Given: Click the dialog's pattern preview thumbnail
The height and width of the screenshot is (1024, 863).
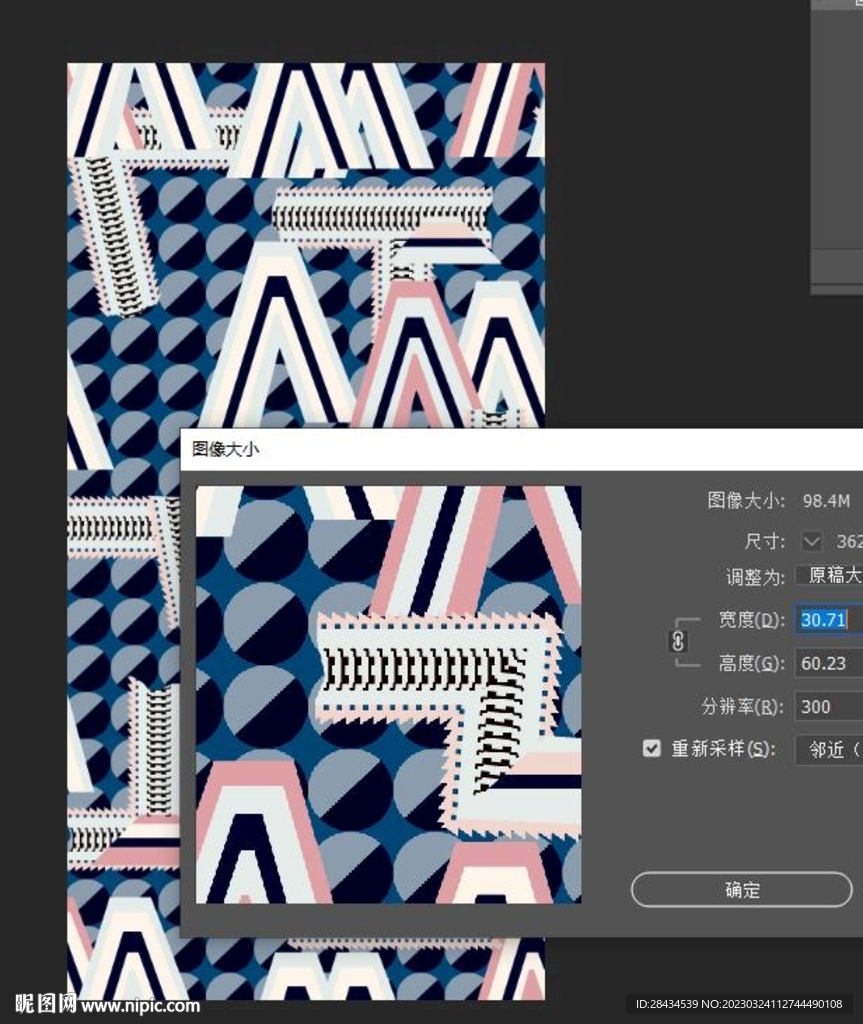Looking at the screenshot, I should 388,694.
